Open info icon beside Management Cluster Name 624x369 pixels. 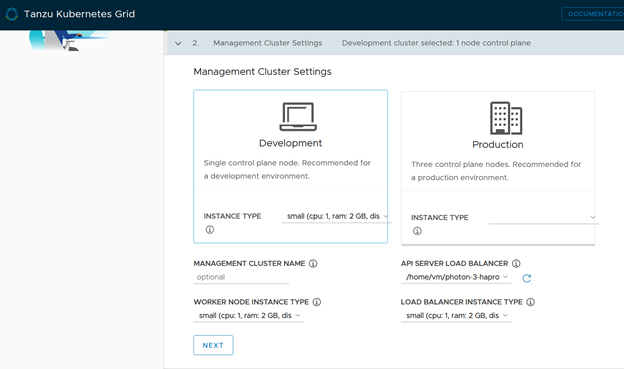(313, 264)
